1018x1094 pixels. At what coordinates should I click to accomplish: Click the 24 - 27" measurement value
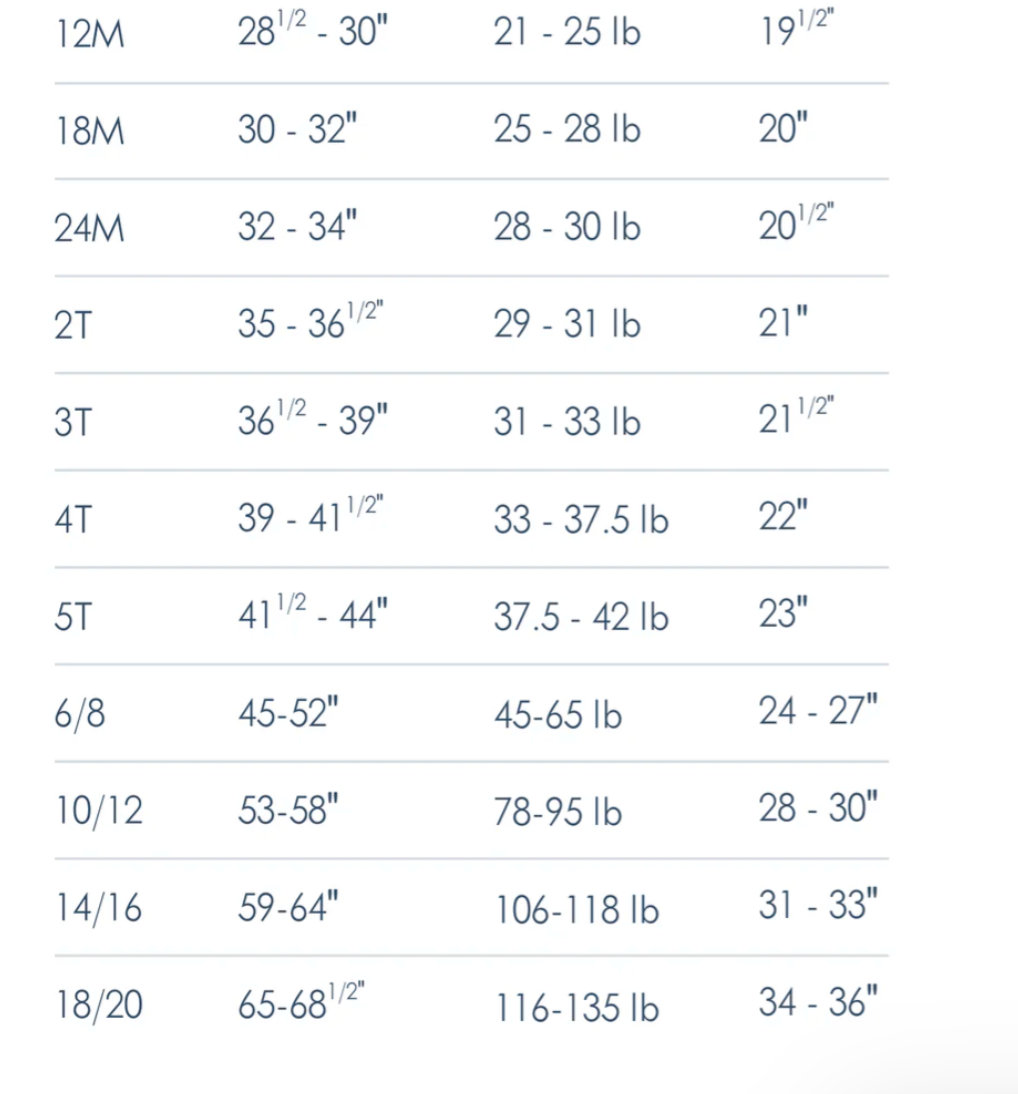coord(818,710)
